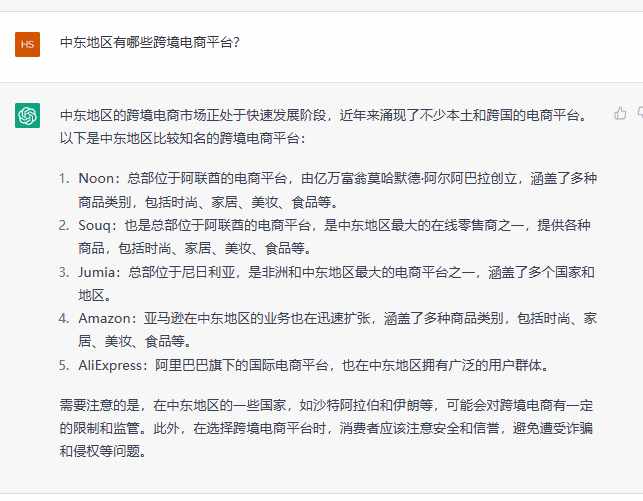Click list number 2 marker
643x501 pixels.
(64, 225)
